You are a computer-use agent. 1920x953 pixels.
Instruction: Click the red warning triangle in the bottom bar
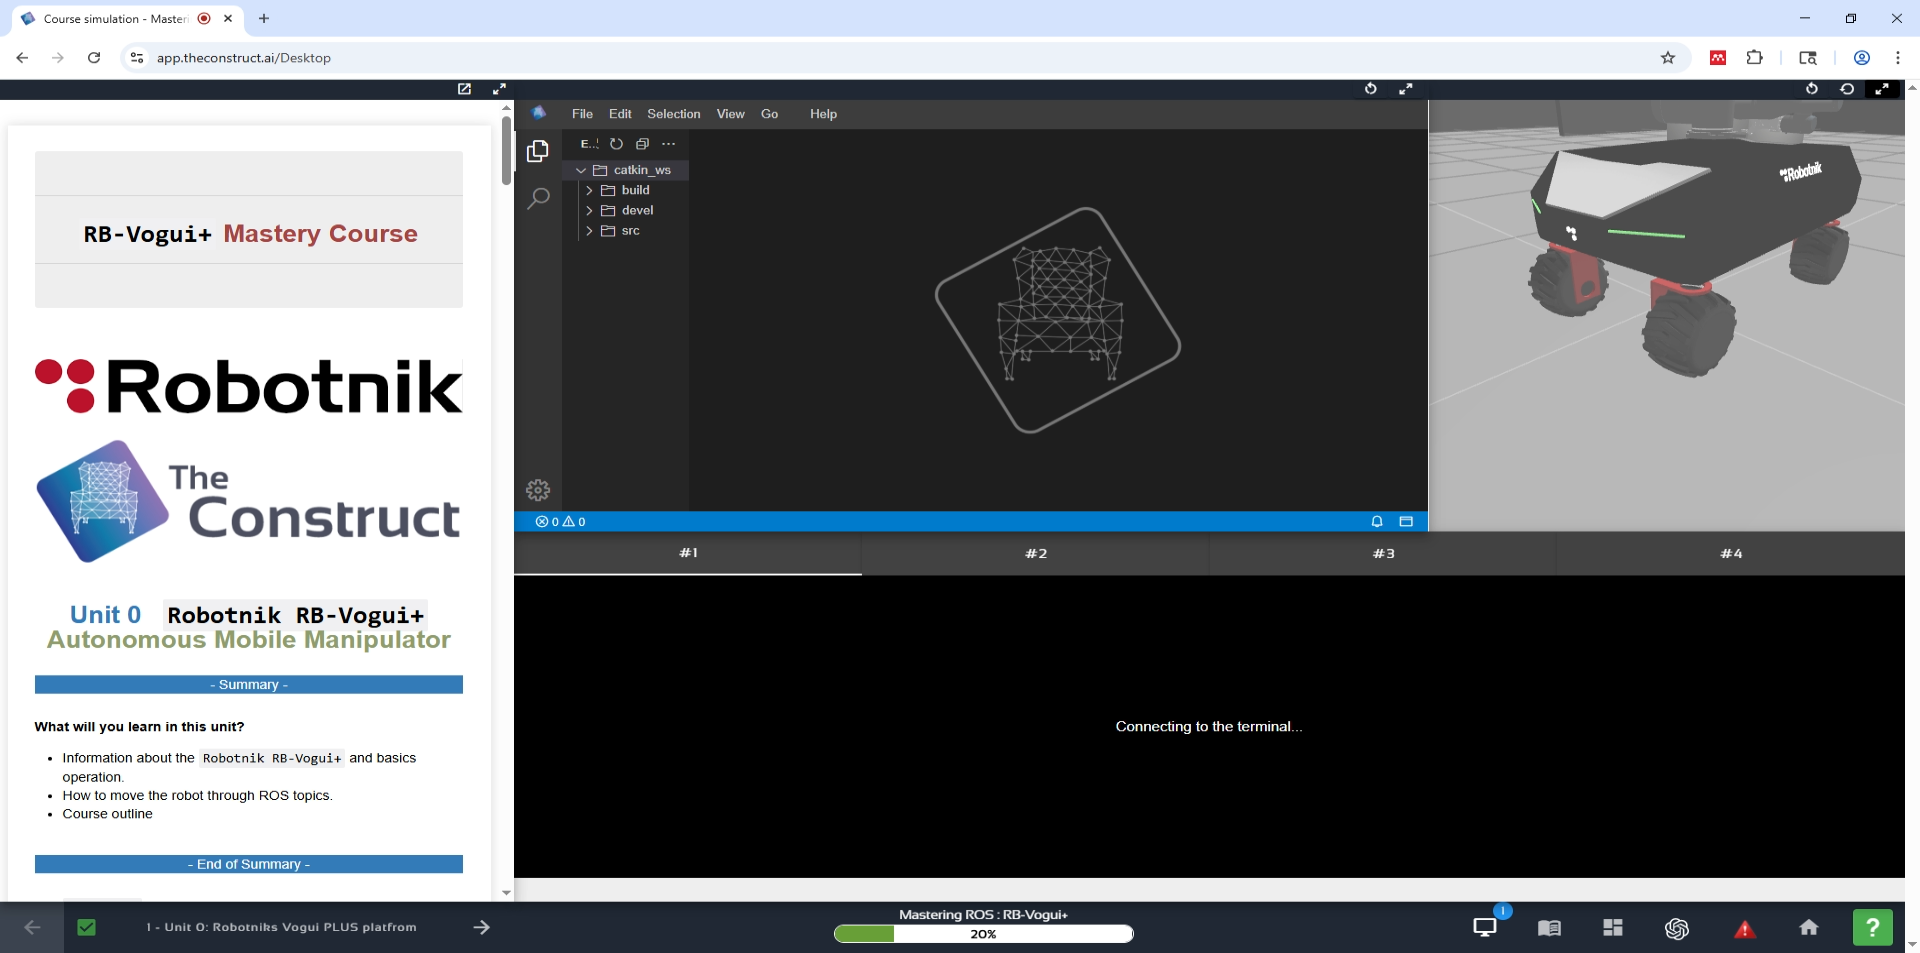click(1745, 929)
